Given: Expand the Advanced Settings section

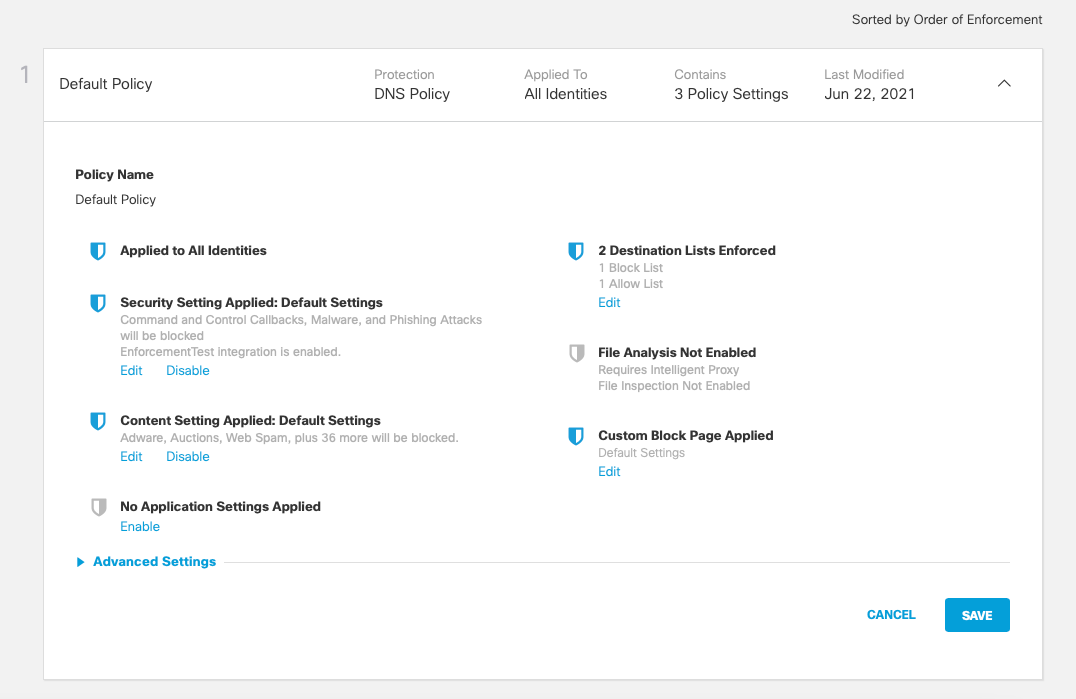Looking at the screenshot, I should (154, 562).
